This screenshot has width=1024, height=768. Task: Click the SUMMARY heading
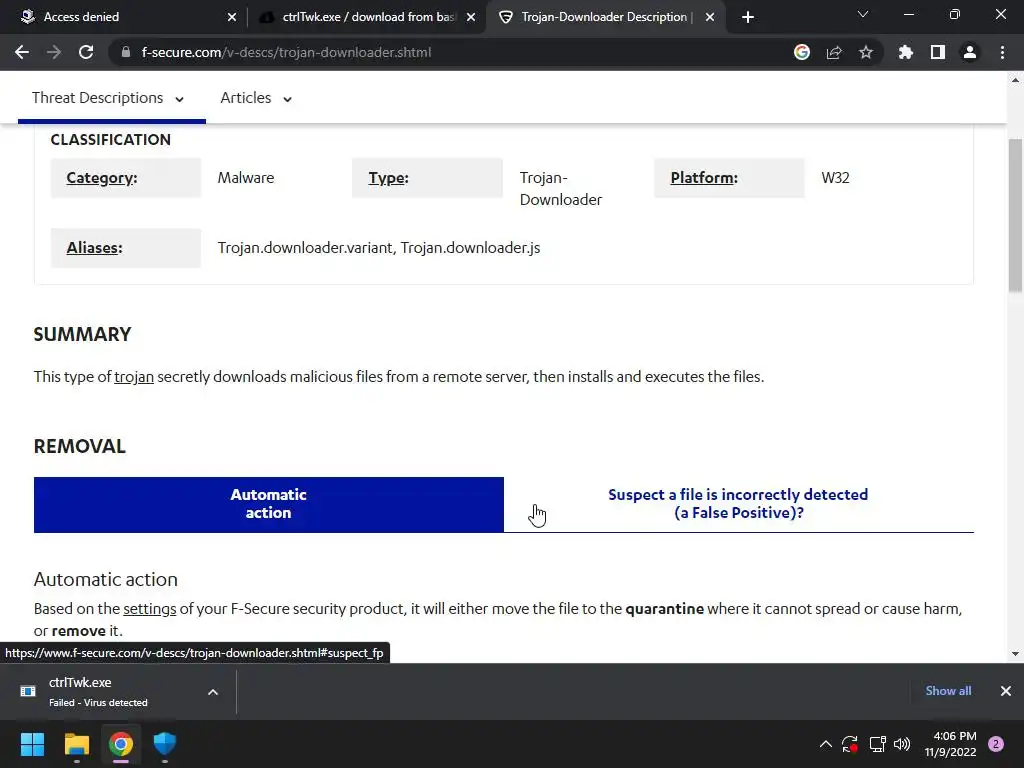82,334
